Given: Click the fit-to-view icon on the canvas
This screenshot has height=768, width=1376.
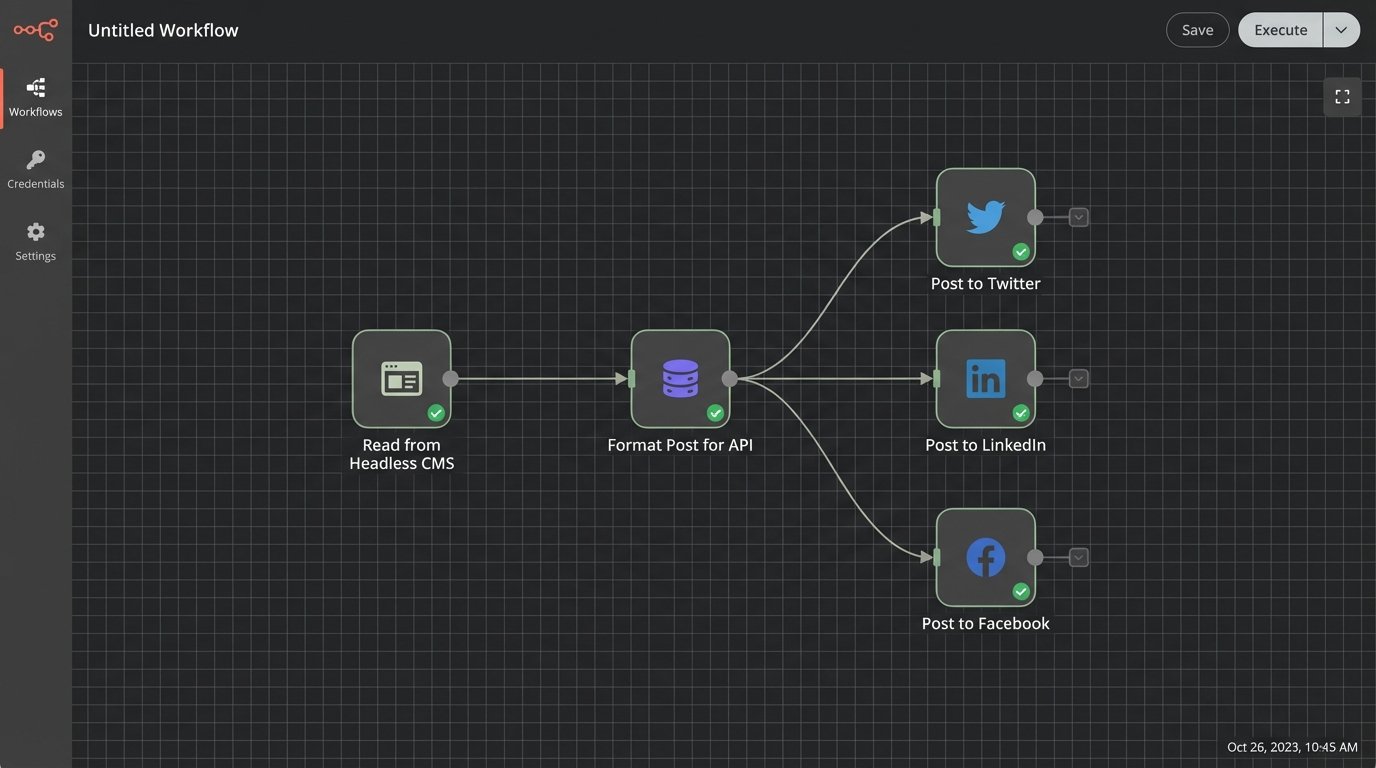Looking at the screenshot, I should (1342, 96).
